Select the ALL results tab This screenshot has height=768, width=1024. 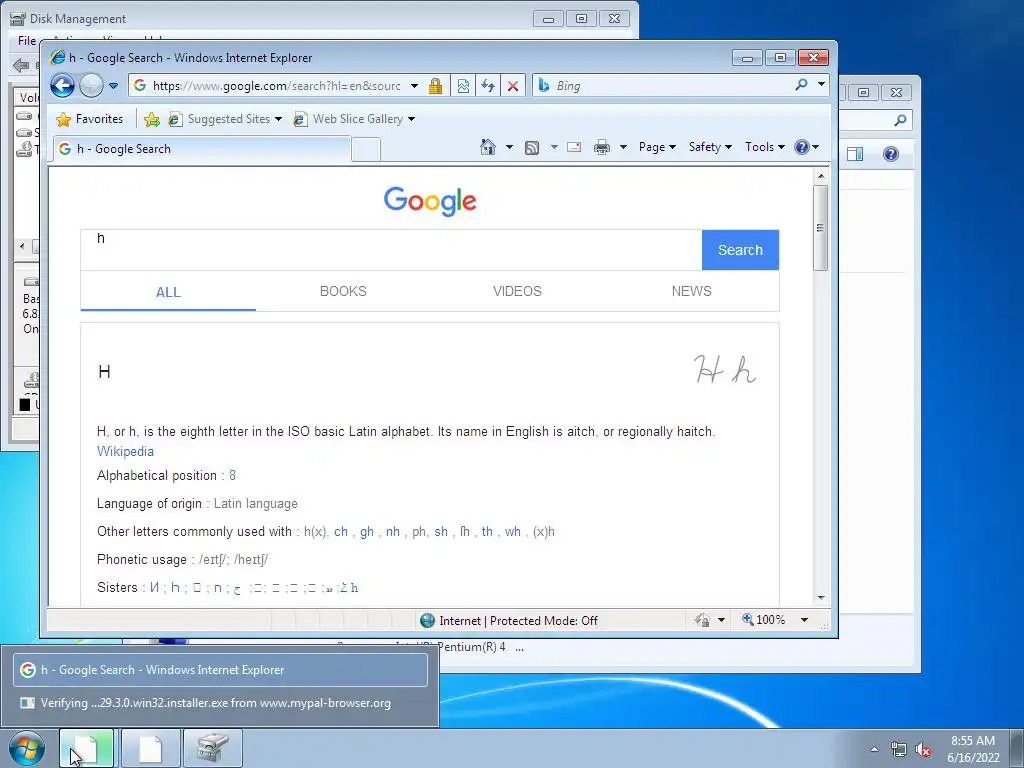(x=168, y=292)
